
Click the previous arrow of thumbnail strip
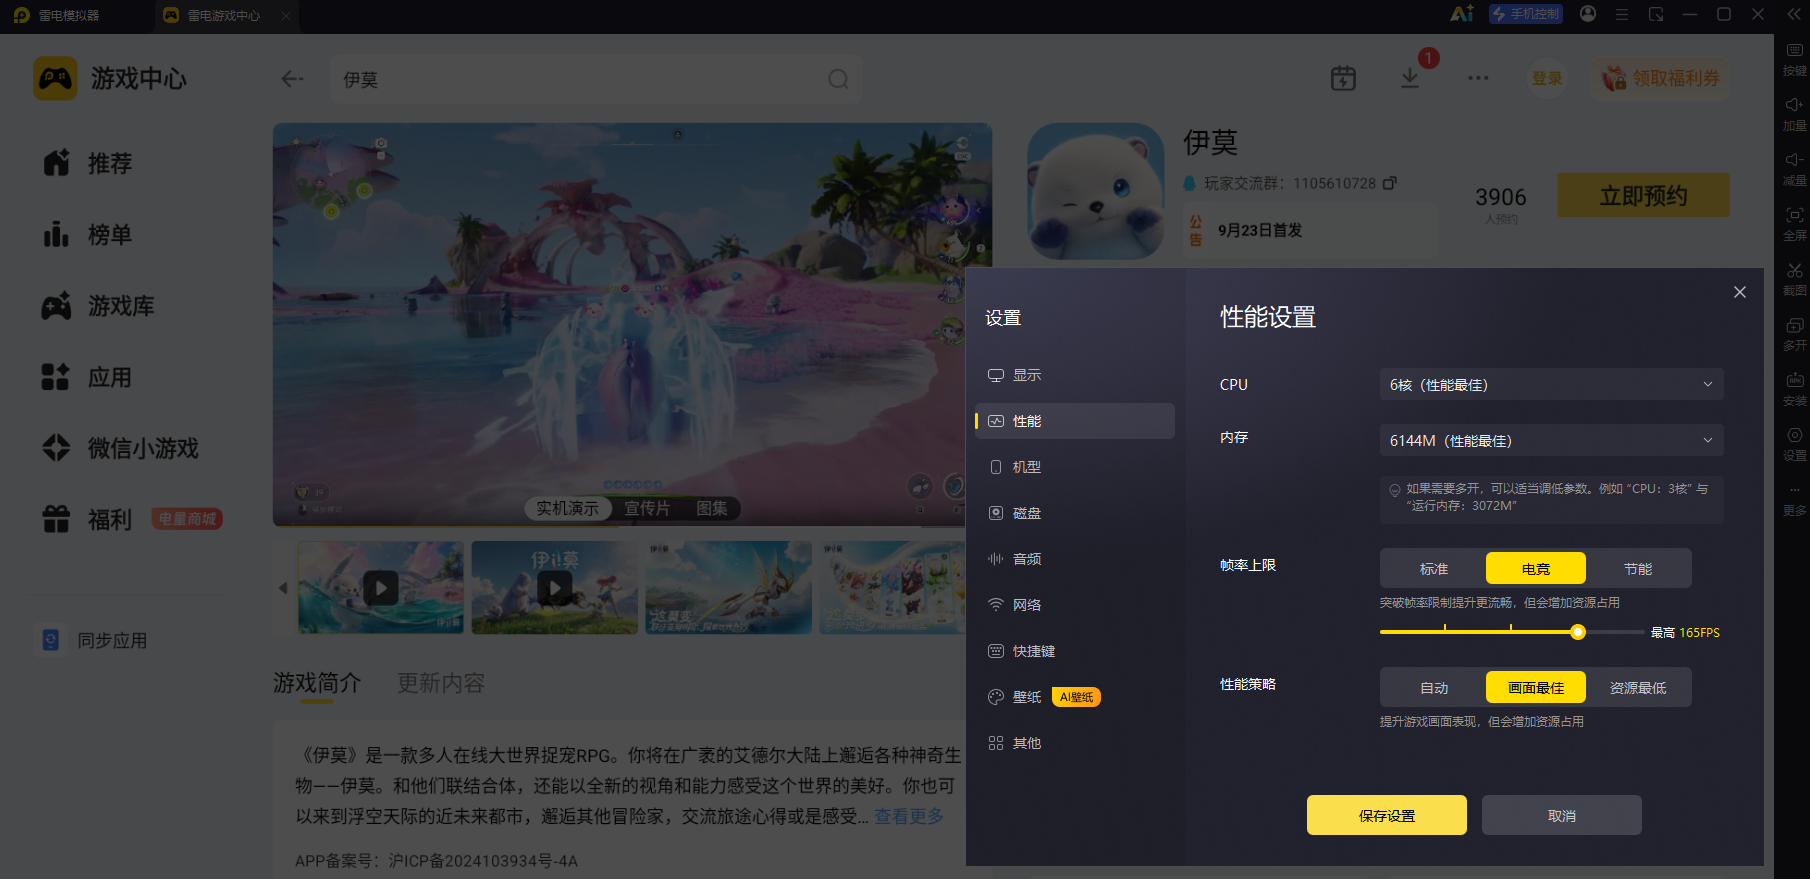point(283,588)
